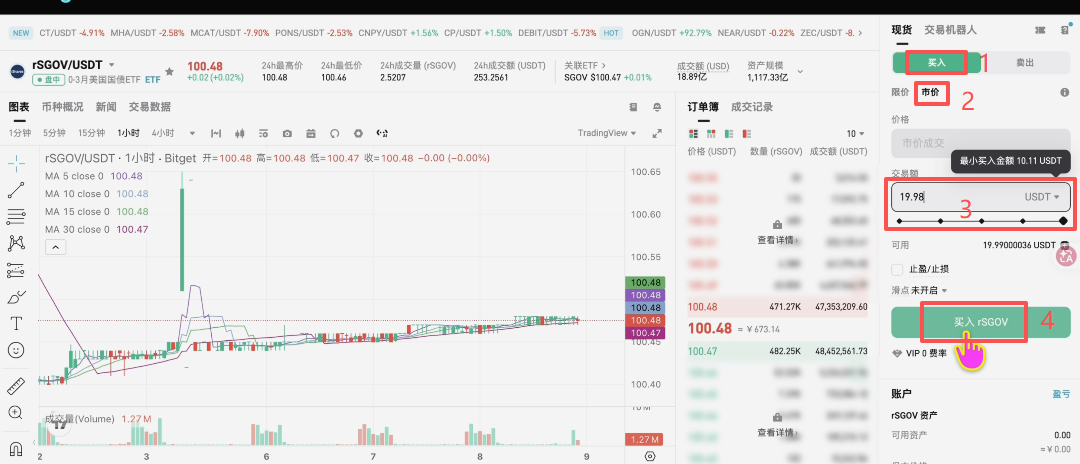Screen dimensions: 1080x464
Task: Expand the market stats chevron
Action: [x=800, y=71]
